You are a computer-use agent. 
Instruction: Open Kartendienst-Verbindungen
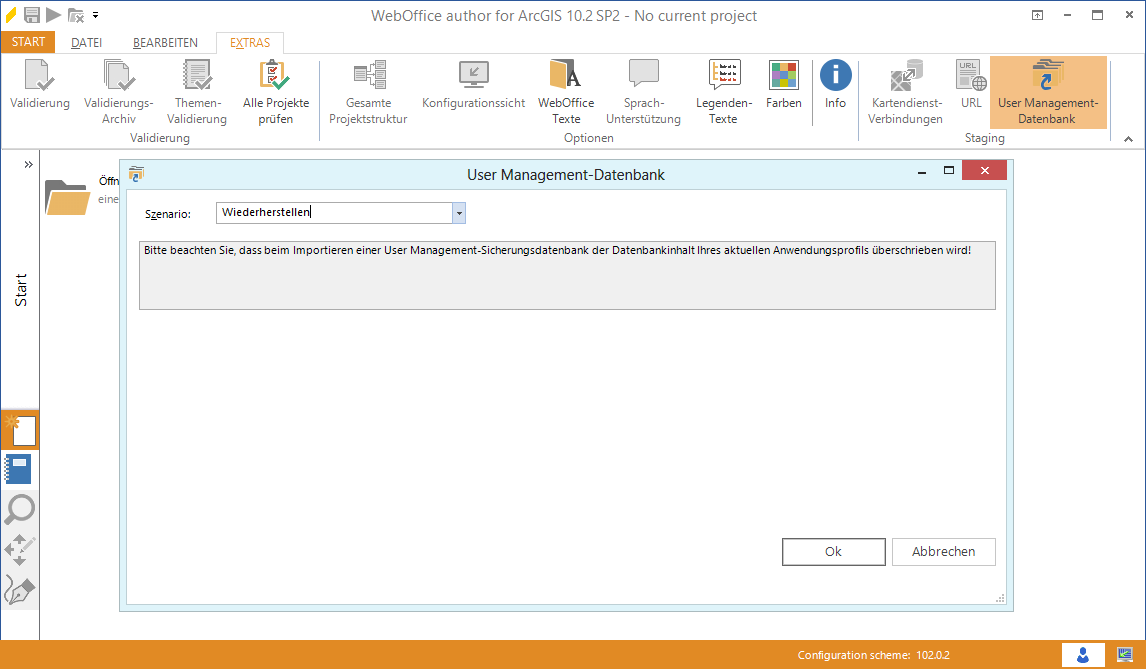[x=905, y=88]
